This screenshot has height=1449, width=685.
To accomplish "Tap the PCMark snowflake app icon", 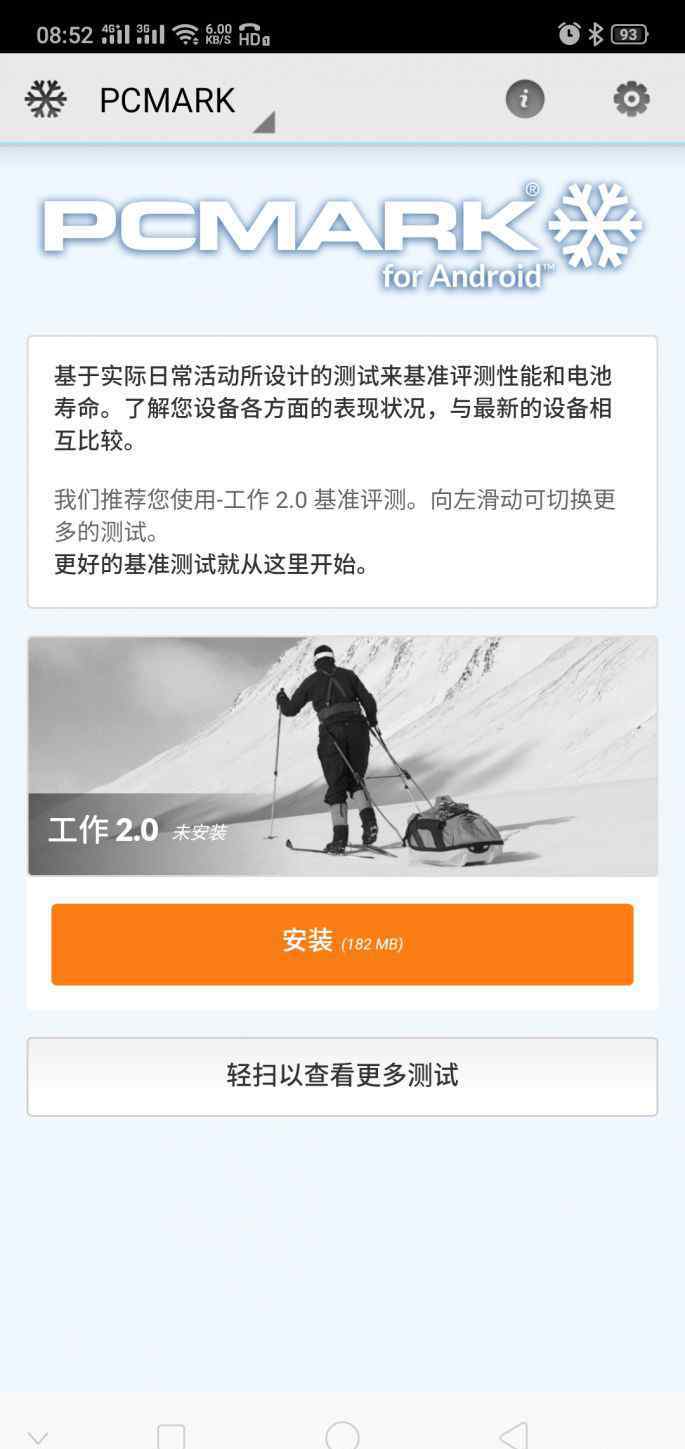I will click(45, 99).
